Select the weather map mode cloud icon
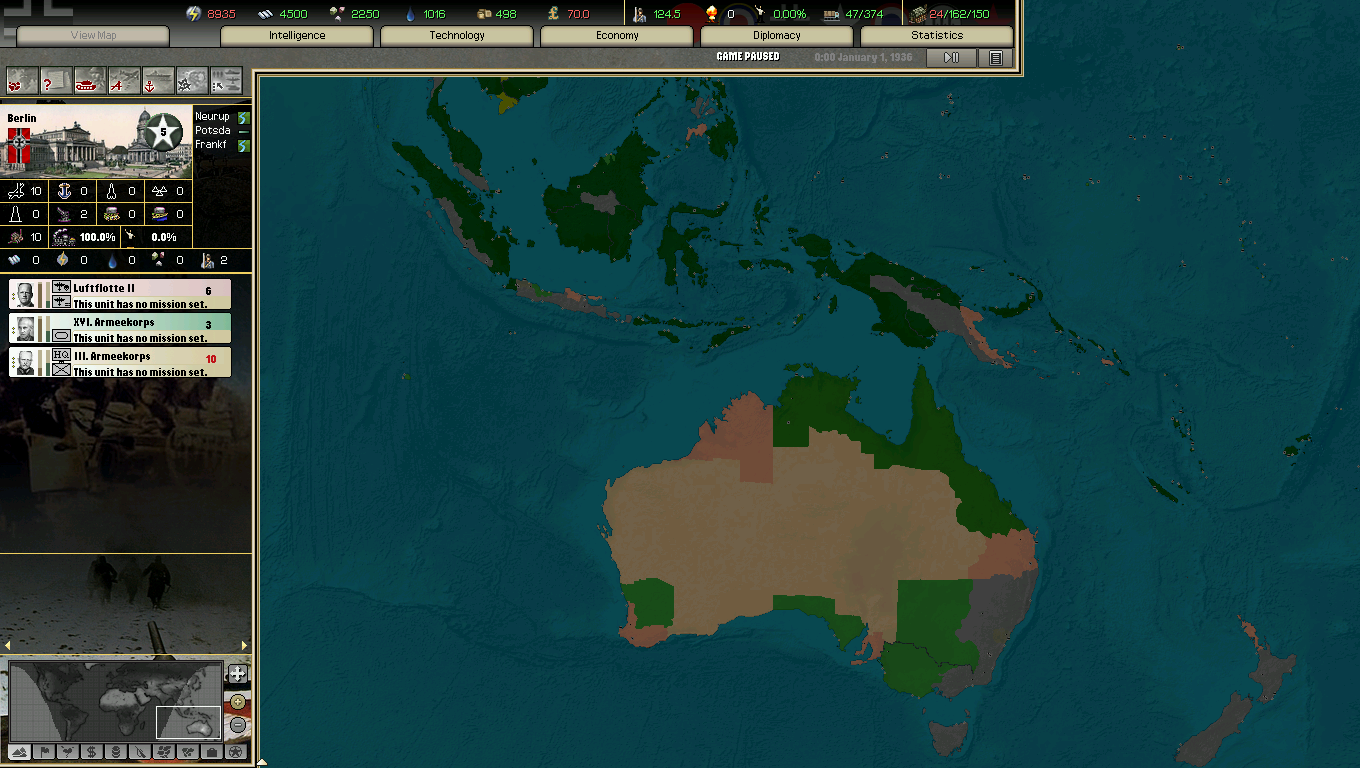The image size is (1360, 768). (x=67, y=751)
